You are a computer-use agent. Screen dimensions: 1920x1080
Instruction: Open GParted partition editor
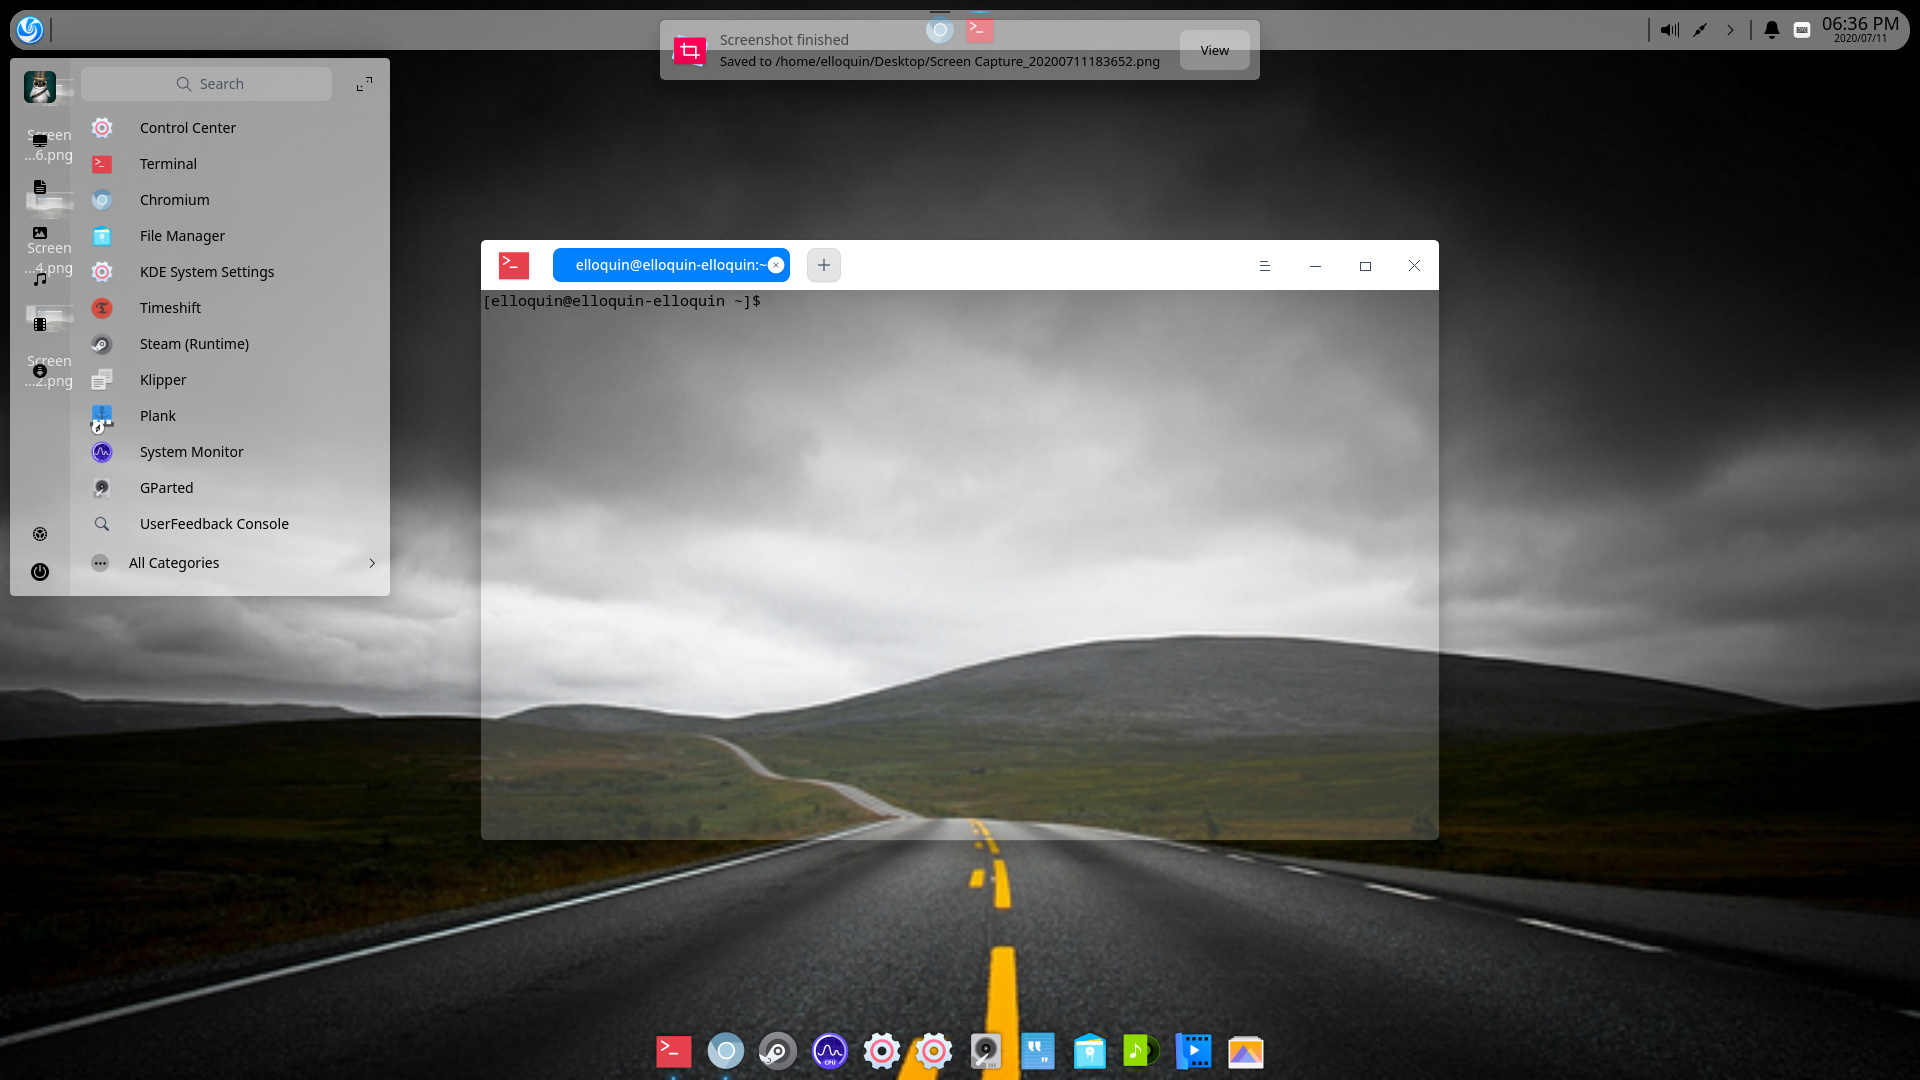pos(165,487)
